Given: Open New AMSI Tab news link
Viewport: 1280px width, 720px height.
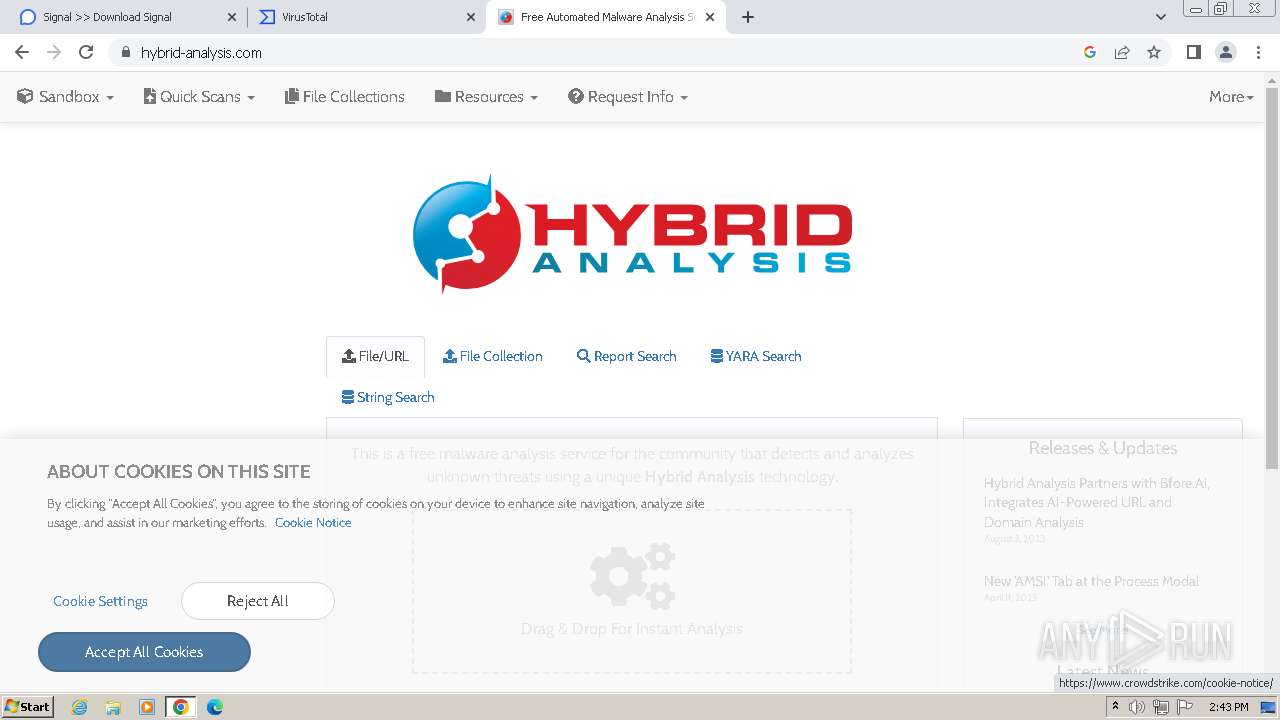Looking at the screenshot, I should 1091,581.
